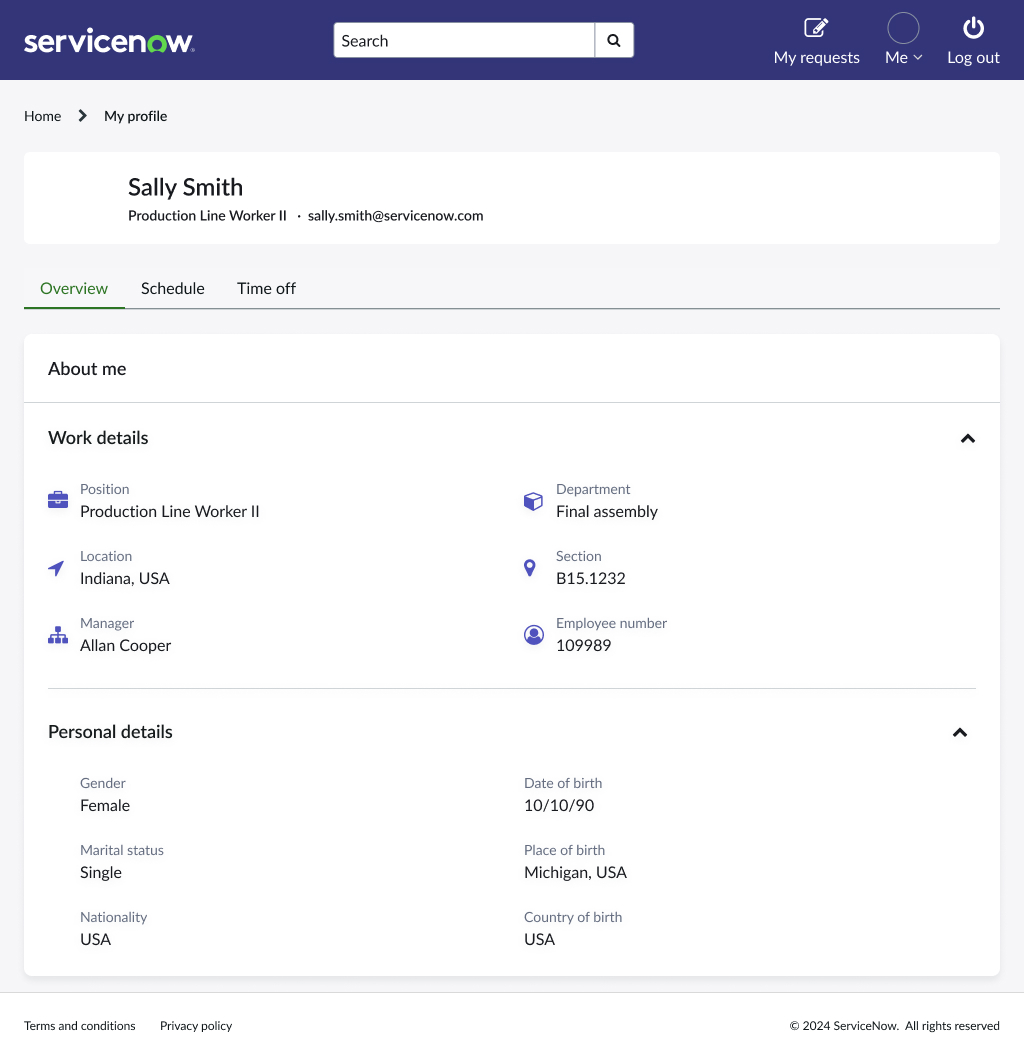Click the Department cube icon

tap(534, 501)
